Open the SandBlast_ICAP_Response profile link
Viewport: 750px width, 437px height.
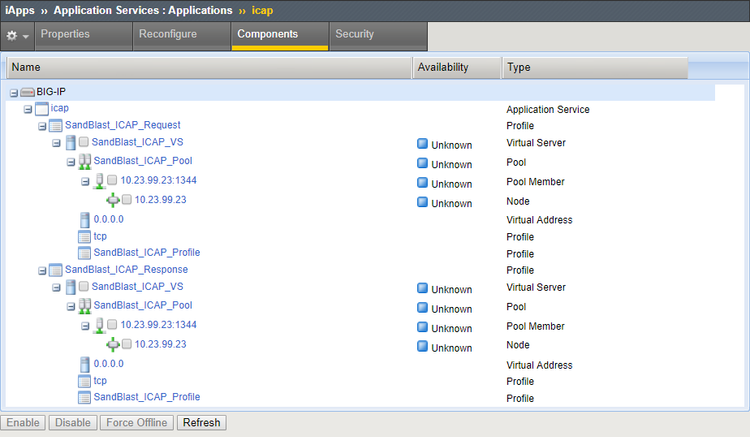(126, 270)
